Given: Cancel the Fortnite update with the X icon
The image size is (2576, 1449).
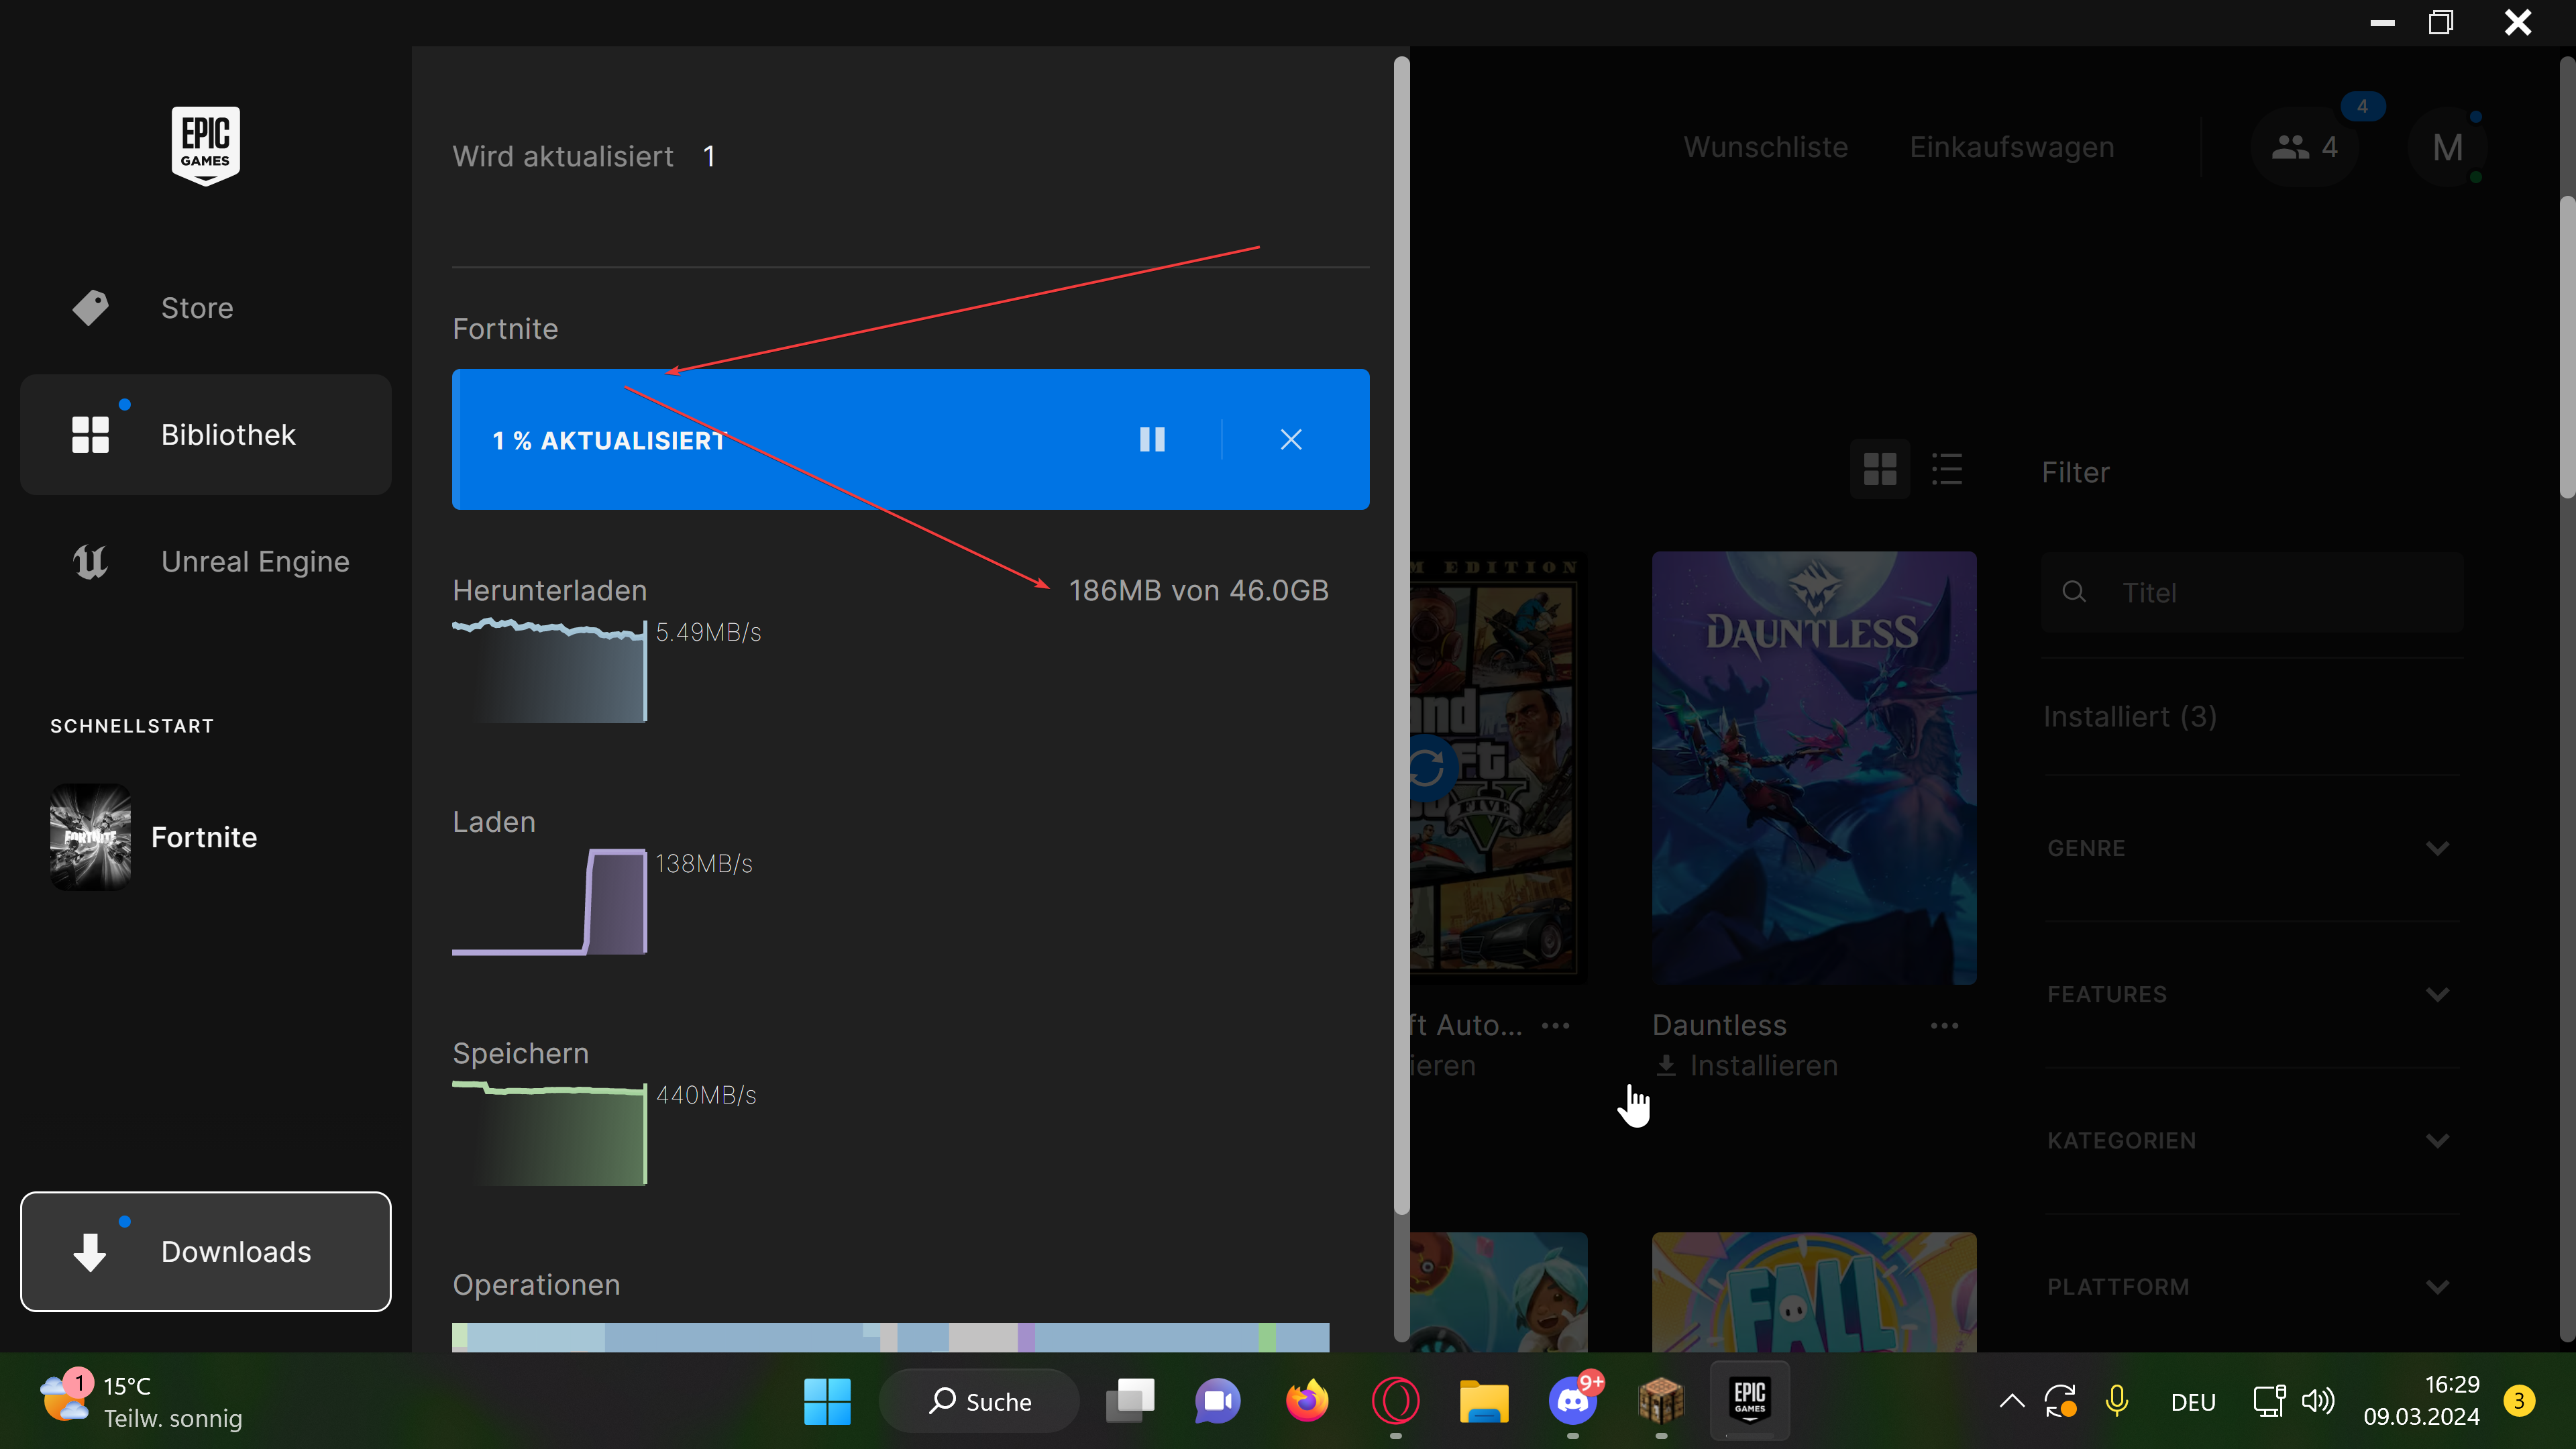Looking at the screenshot, I should point(1291,440).
